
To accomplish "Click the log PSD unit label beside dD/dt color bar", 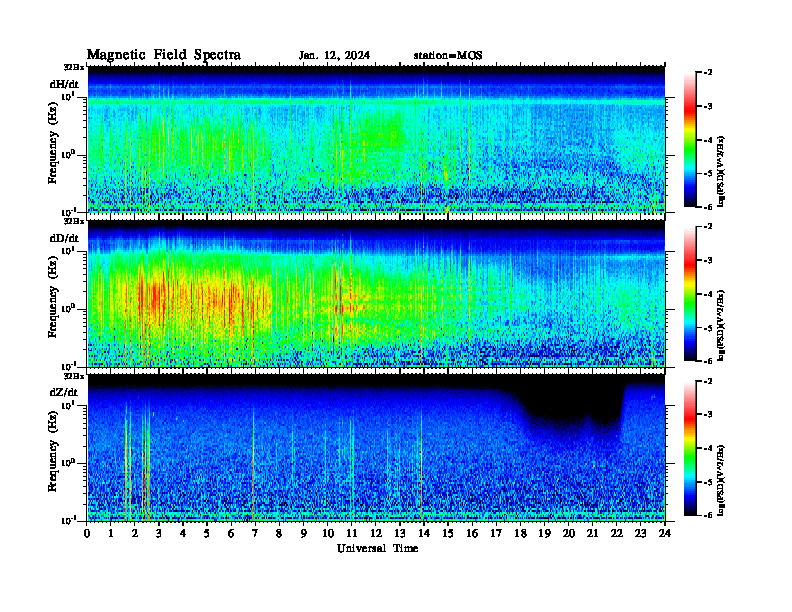I will point(721,325).
